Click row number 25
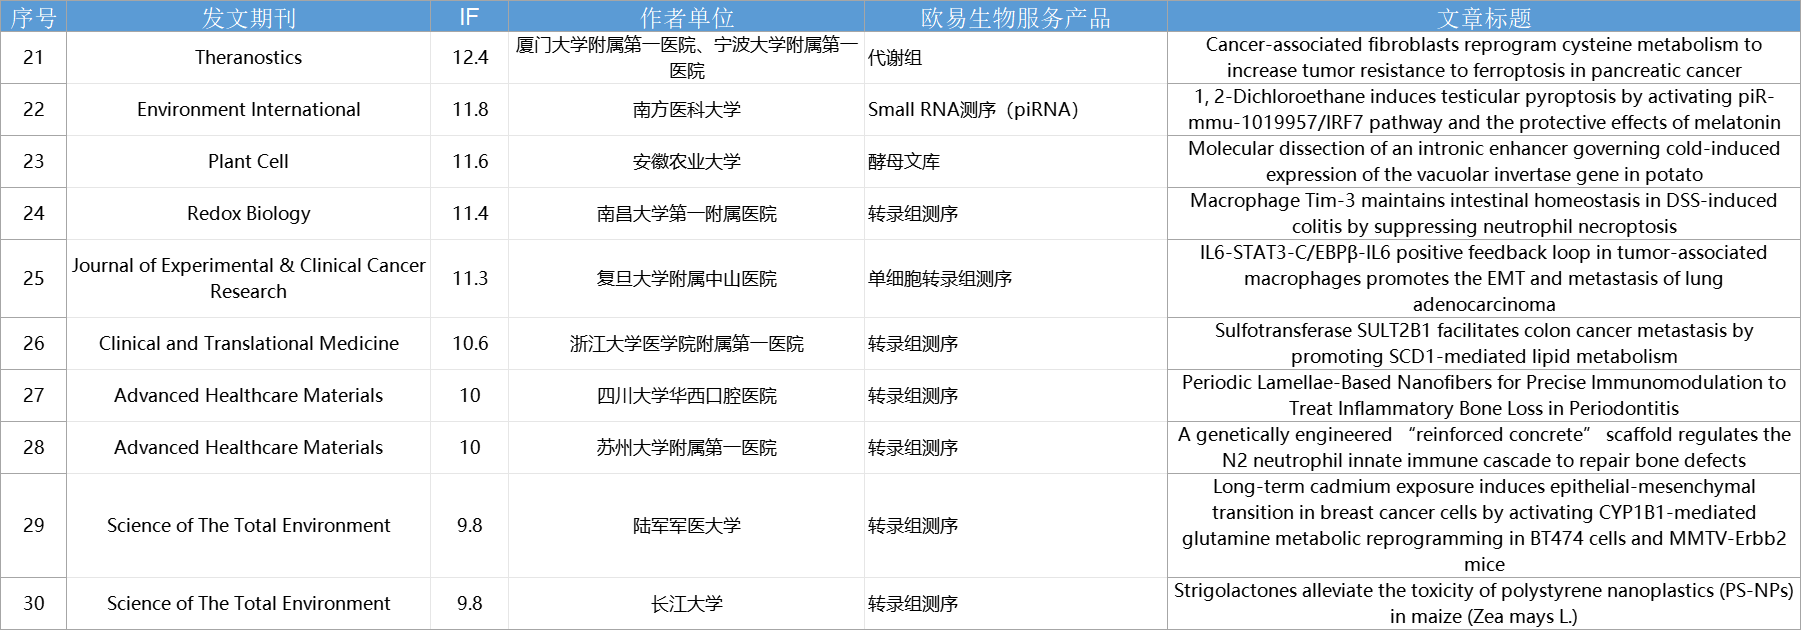1802x631 pixels. [33, 278]
